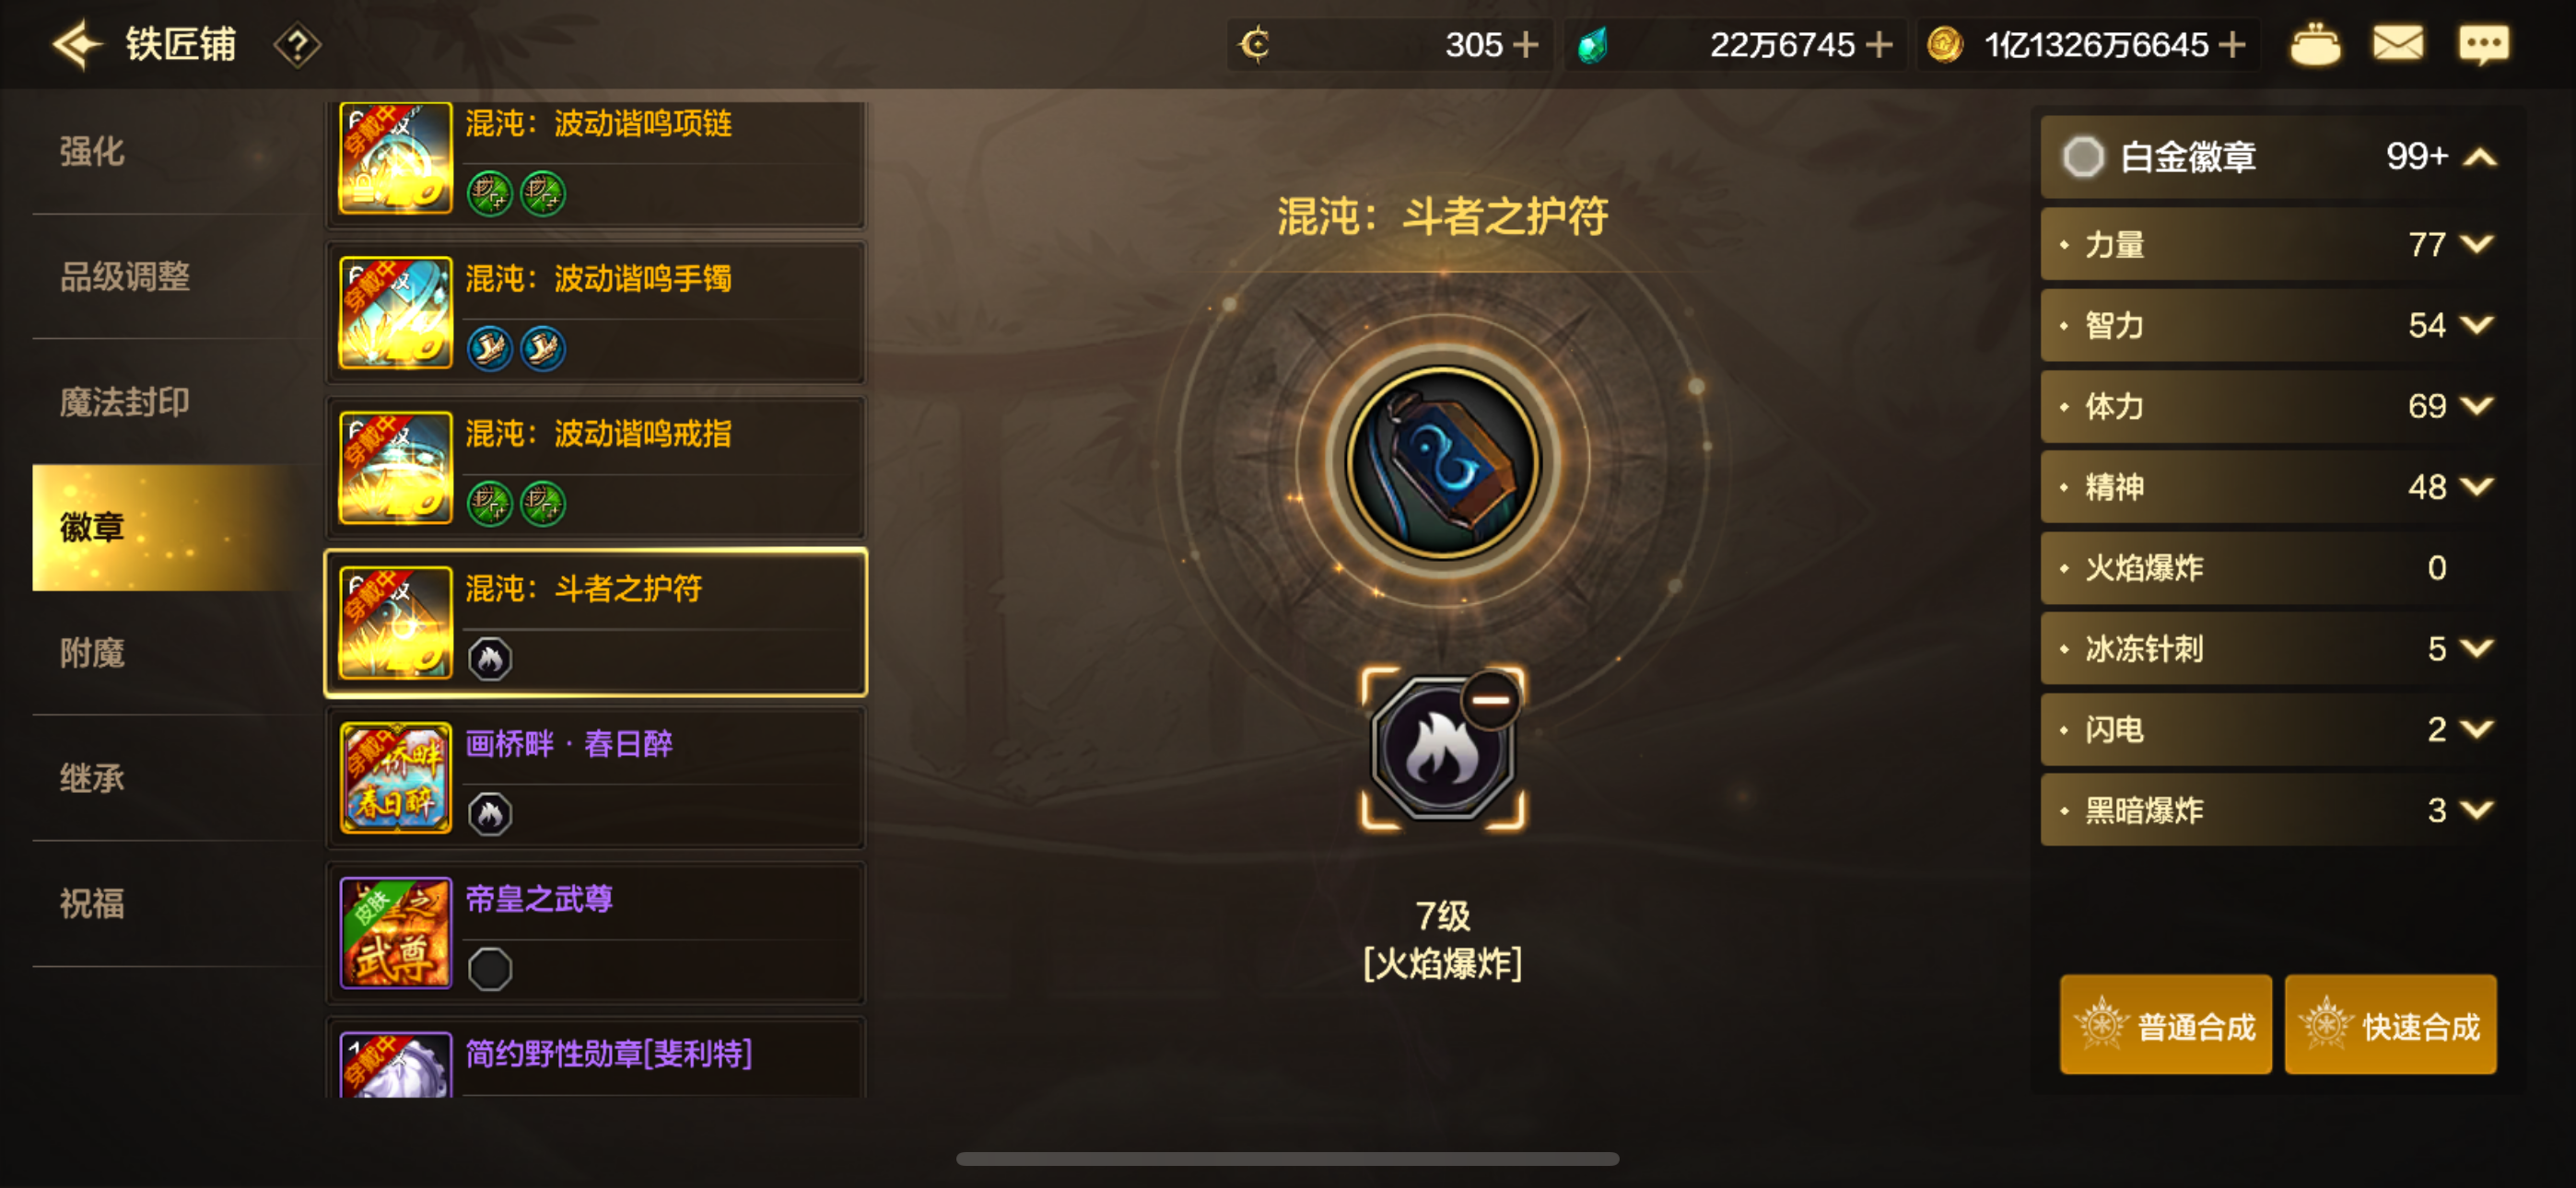Image resolution: width=2576 pixels, height=1188 pixels.
Task: Select 混沌：波动谐鸣手镯 in equipment list
Action: pyautogui.click(x=596, y=312)
